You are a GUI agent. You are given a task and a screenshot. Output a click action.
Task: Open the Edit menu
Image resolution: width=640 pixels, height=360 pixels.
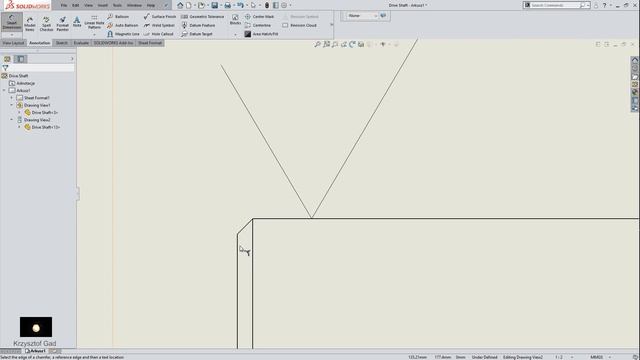76,5
